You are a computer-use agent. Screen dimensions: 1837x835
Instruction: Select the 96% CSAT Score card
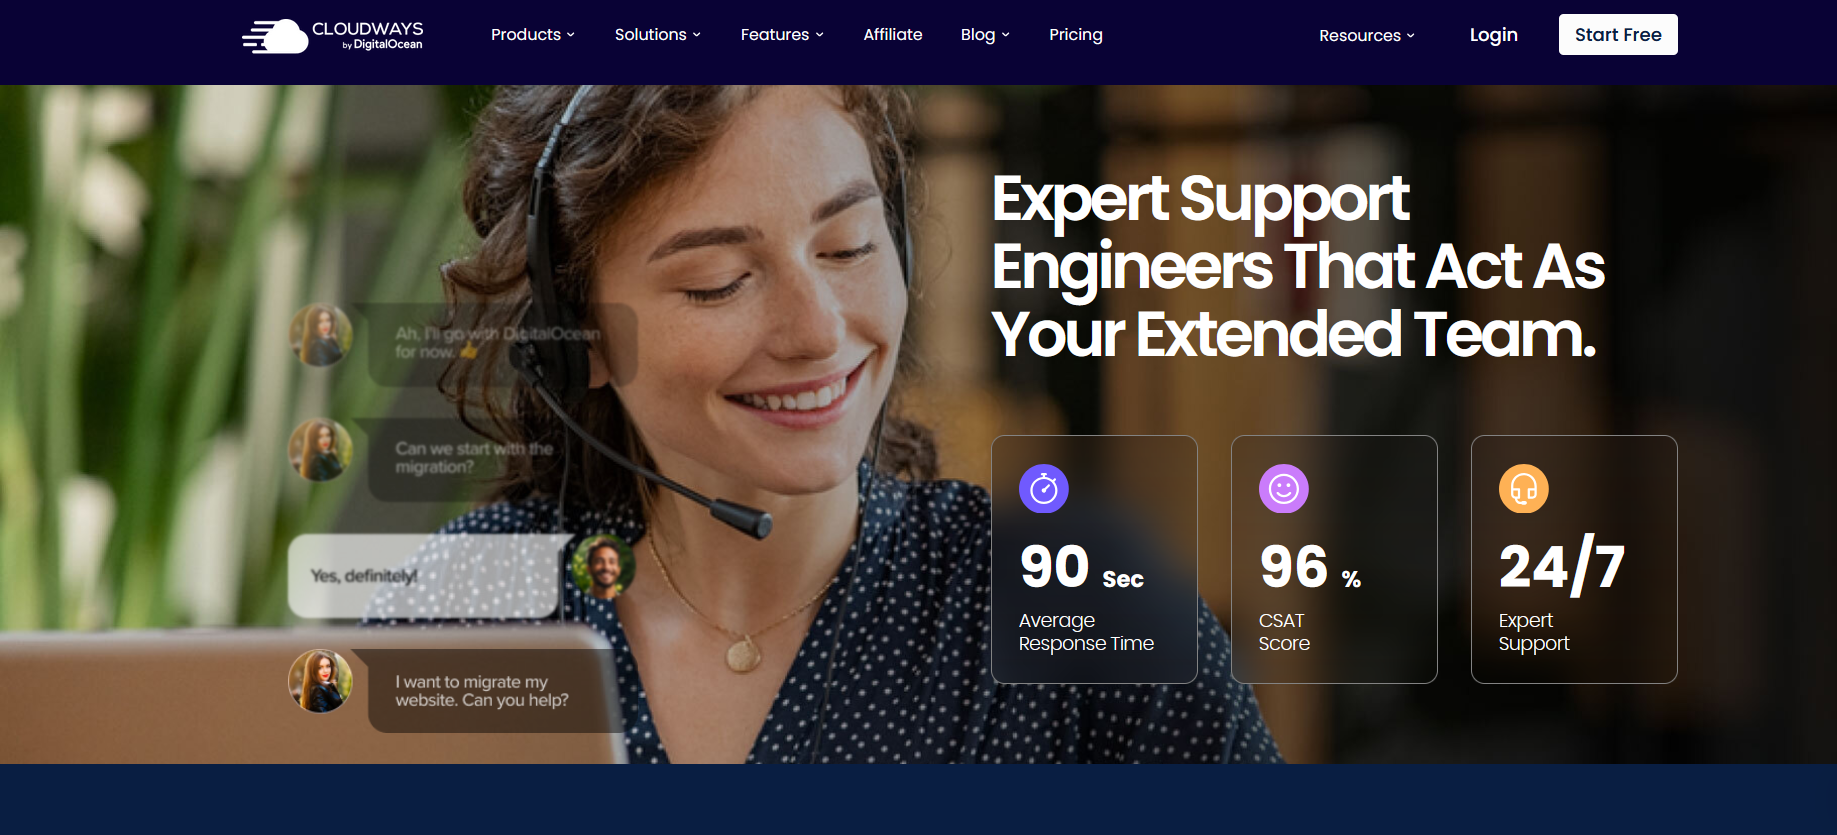click(1334, 559)
